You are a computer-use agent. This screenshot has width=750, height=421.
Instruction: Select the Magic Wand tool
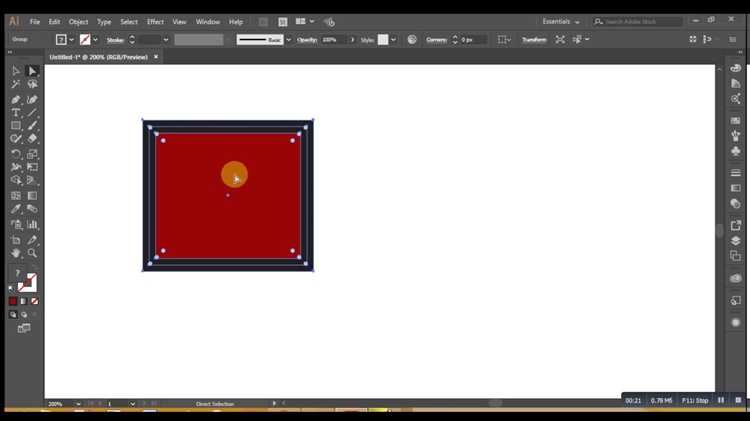16,84
